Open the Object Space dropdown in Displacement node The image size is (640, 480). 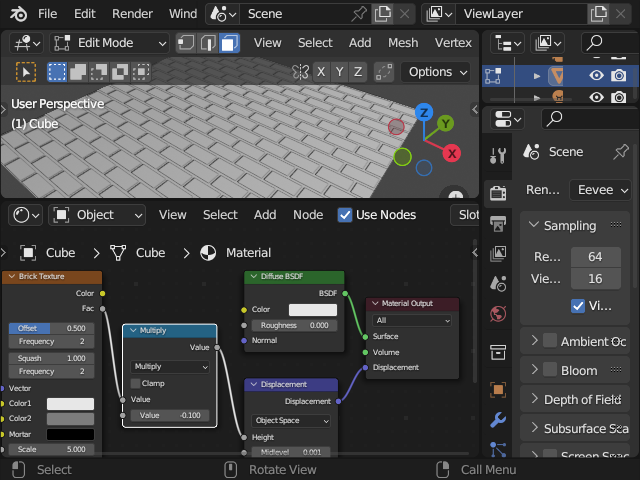[x=291, y=420]
